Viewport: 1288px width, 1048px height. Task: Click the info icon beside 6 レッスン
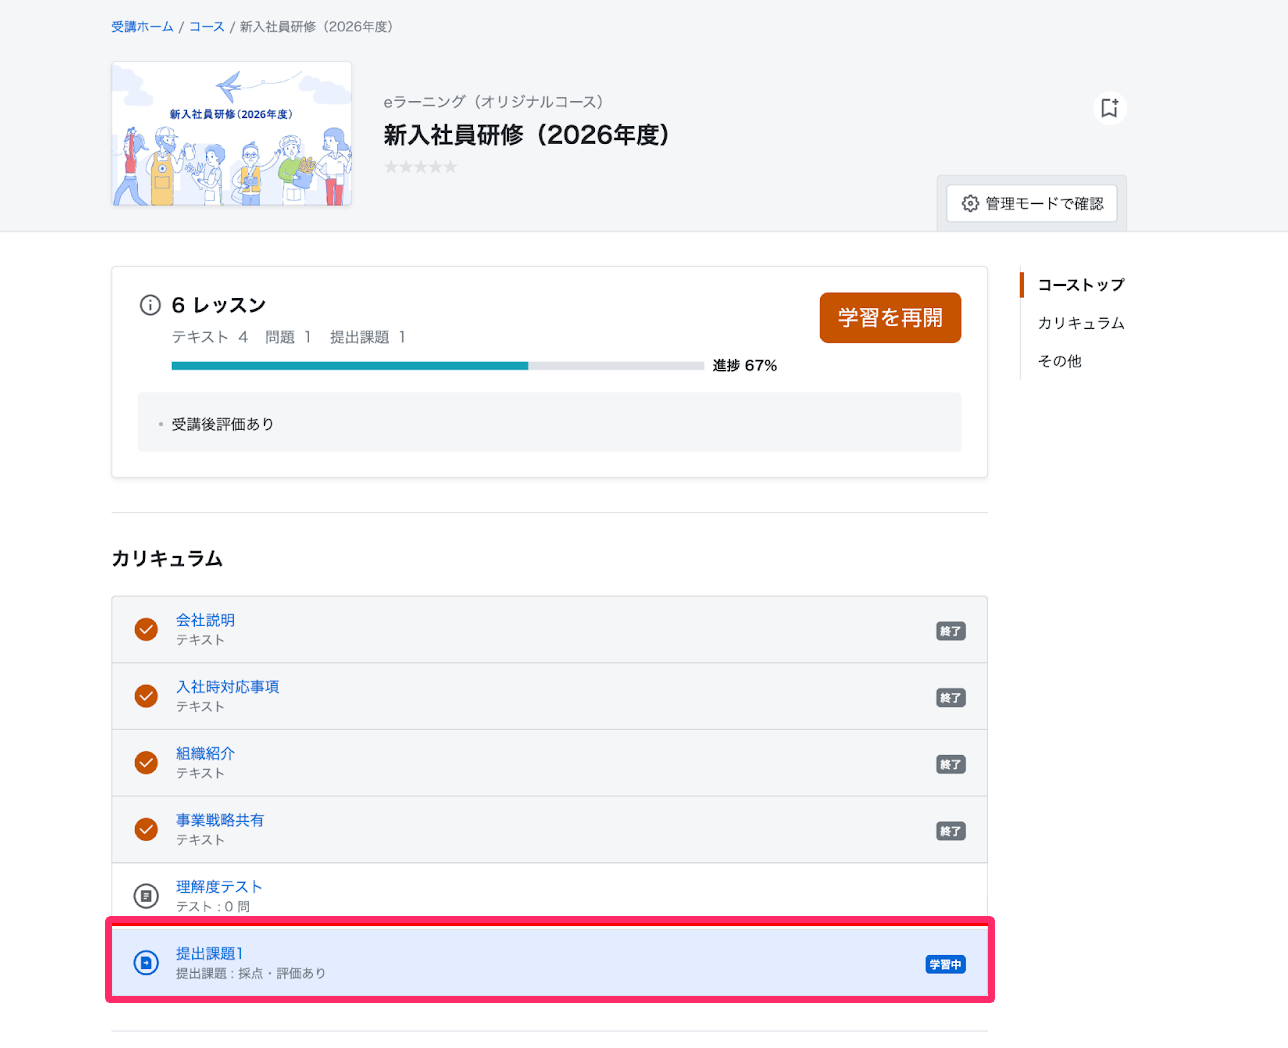pos(150,305)
